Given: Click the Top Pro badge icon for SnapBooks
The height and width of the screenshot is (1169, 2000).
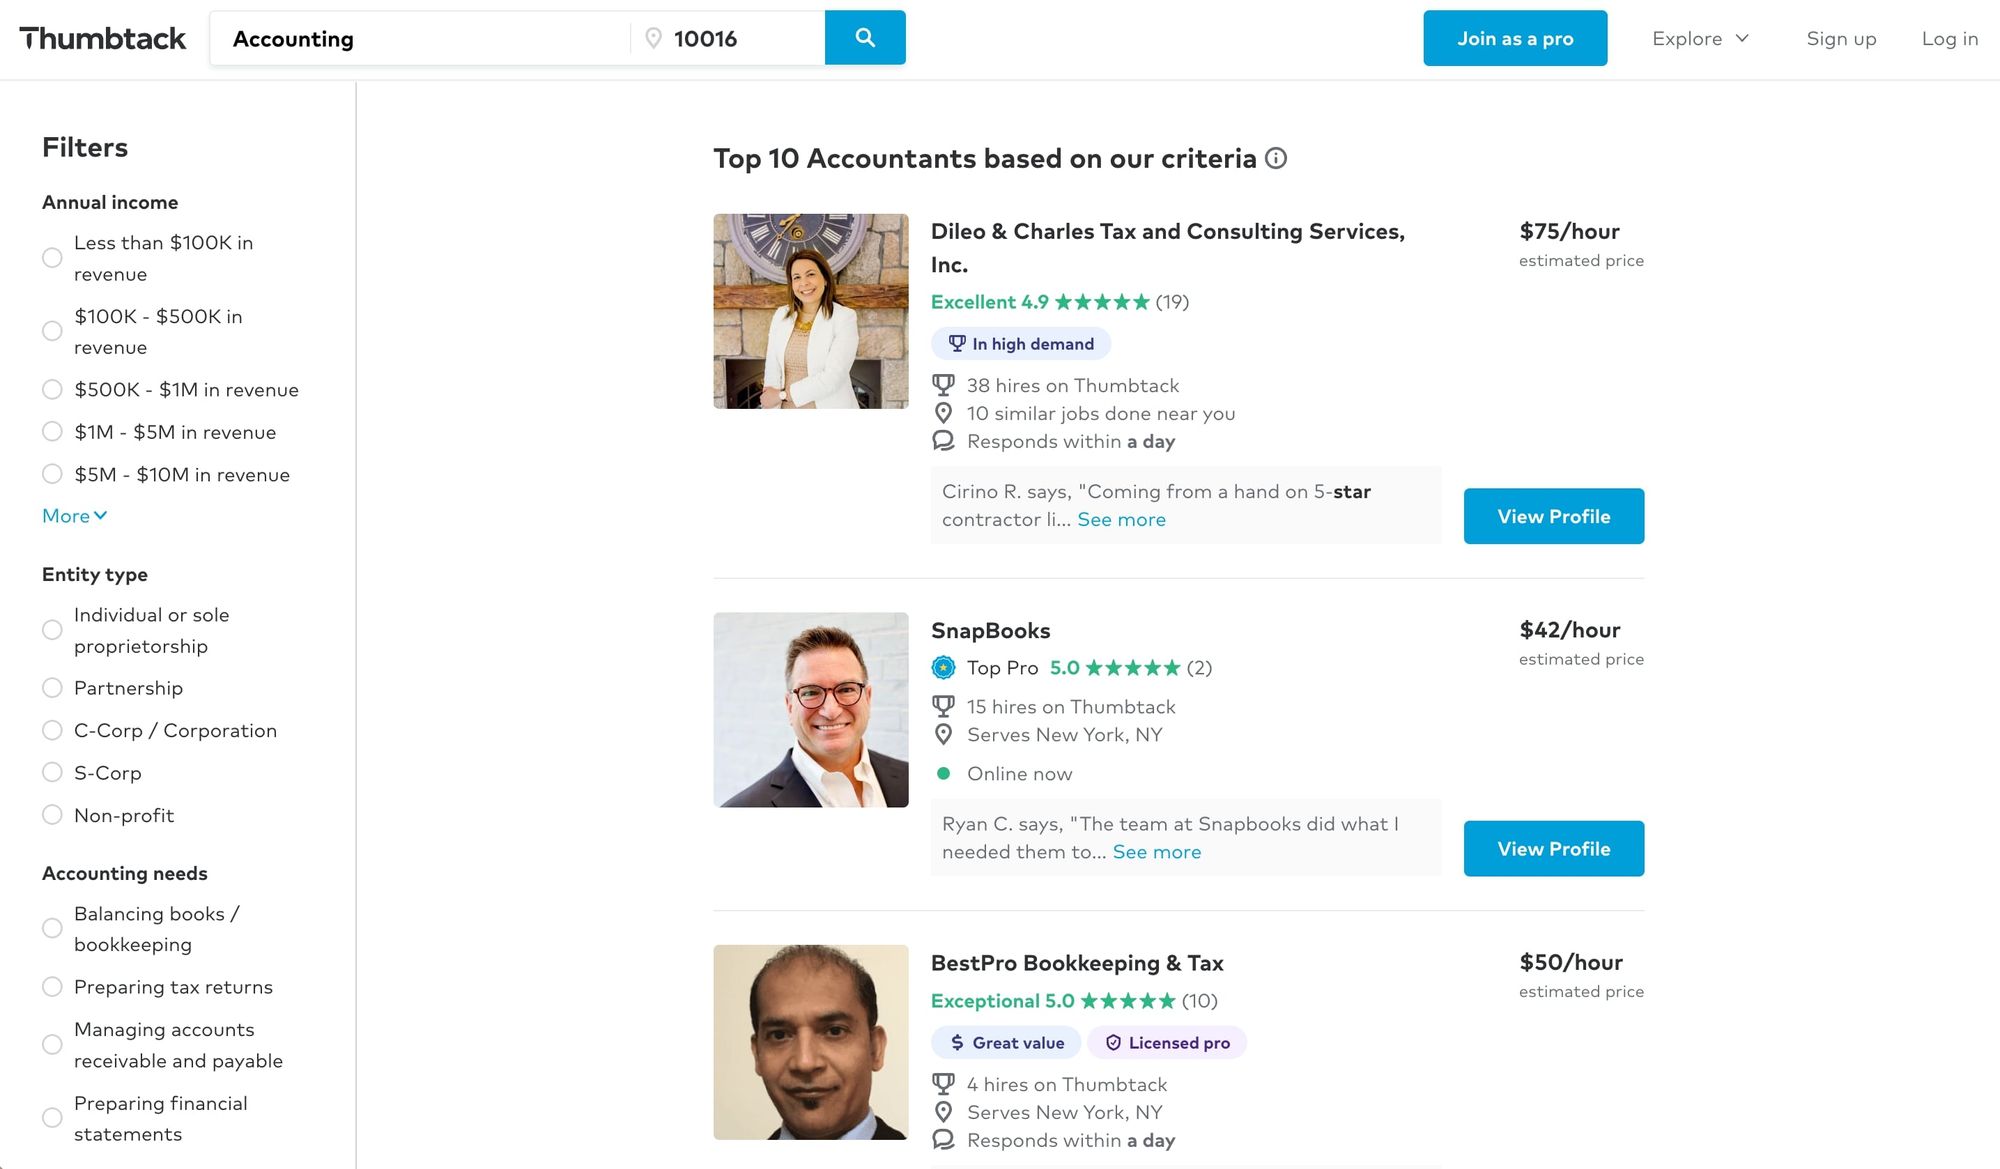Looking at the screenshot, I should (943, 667).
